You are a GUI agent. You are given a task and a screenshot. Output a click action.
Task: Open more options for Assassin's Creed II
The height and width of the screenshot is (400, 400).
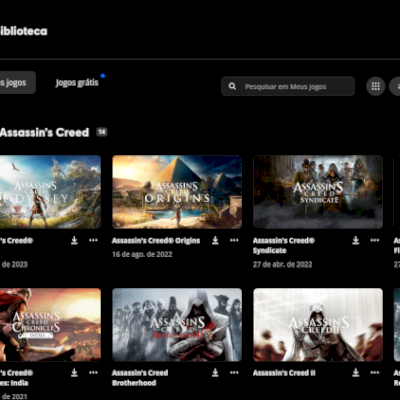(x=375, y=372)
